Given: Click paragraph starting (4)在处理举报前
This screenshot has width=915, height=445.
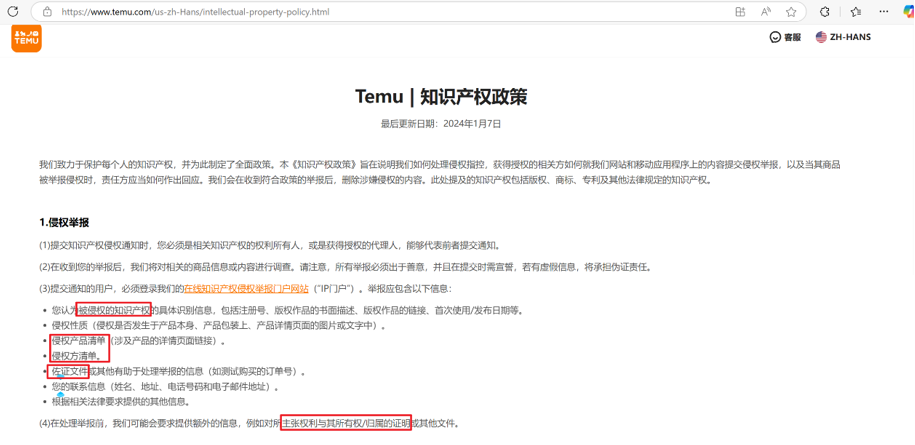Looking at the screenshot, I should 249,423.
